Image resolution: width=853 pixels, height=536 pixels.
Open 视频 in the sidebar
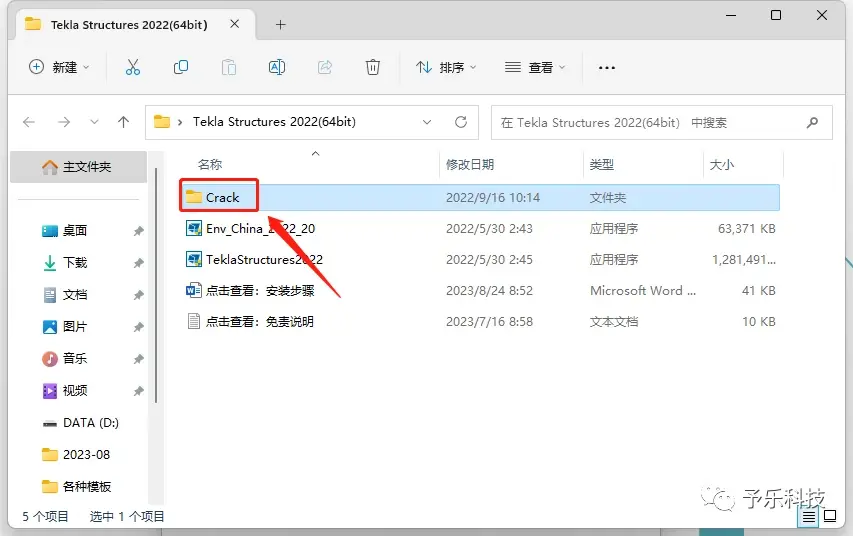75,391
